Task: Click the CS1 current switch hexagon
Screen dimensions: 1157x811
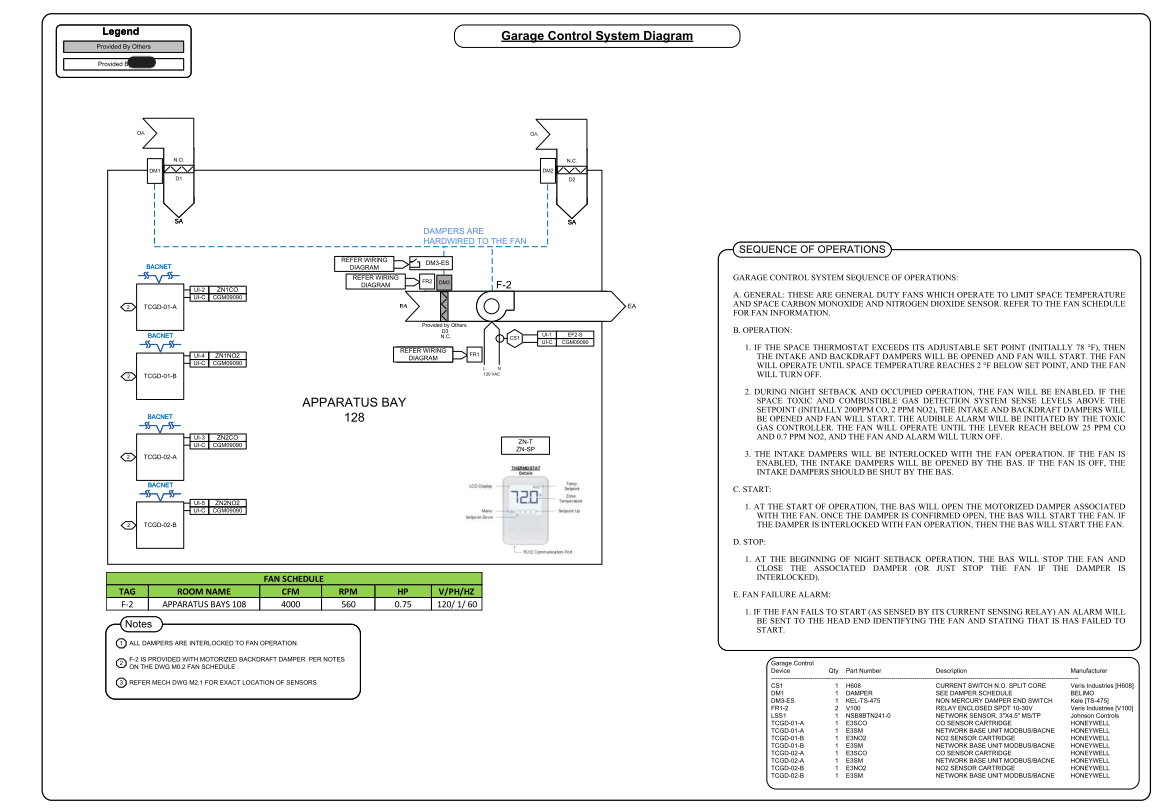Action: (514, 338)
